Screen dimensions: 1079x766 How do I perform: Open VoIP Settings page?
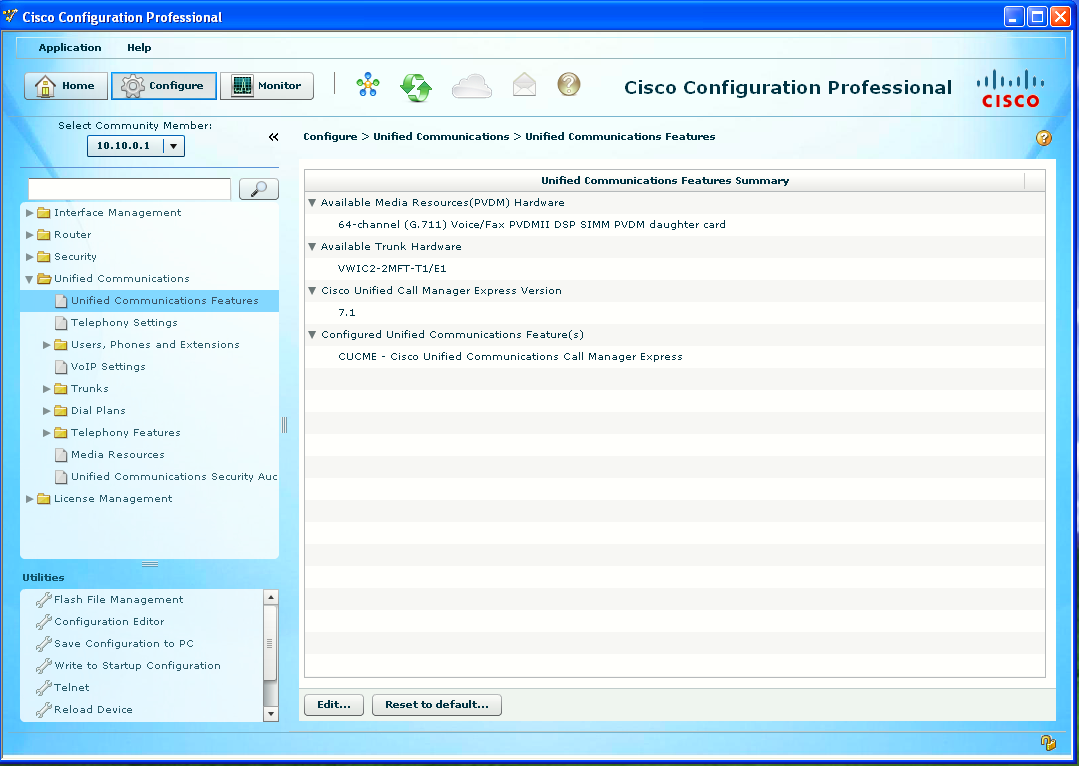(108, 367)
